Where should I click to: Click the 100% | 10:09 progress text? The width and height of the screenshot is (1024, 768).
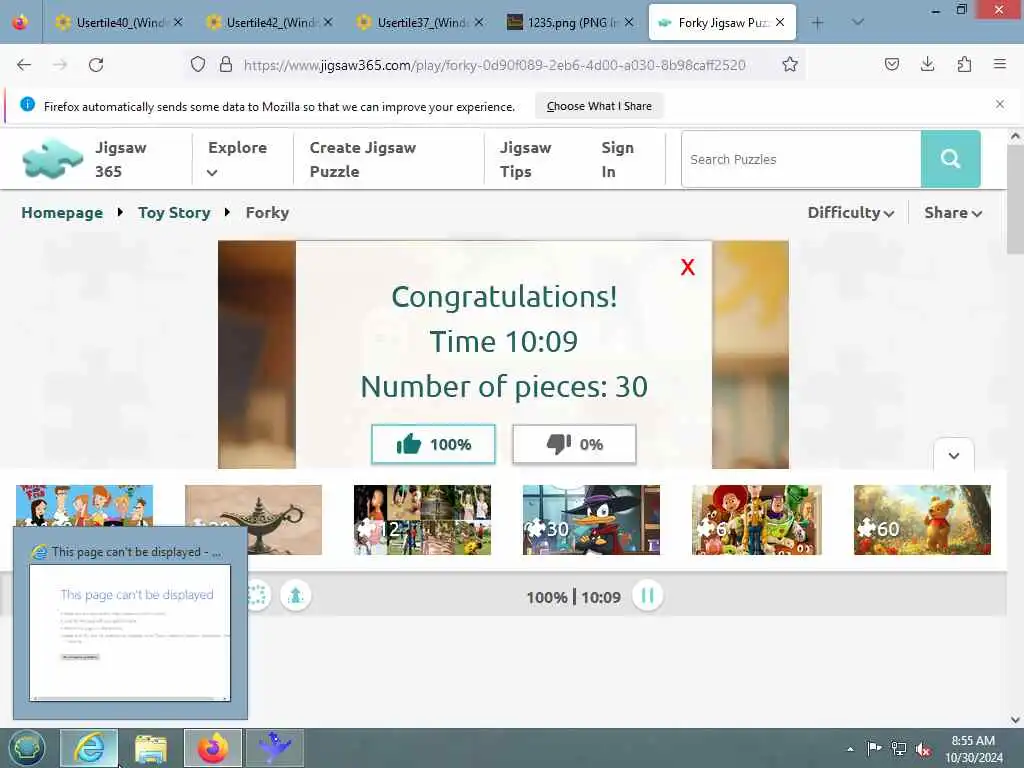click(573, 597)
